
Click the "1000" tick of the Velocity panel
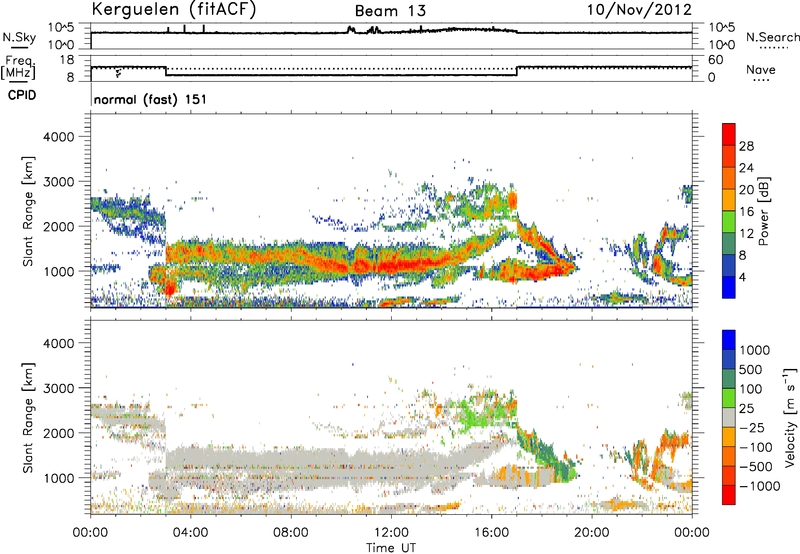(59, 478)
